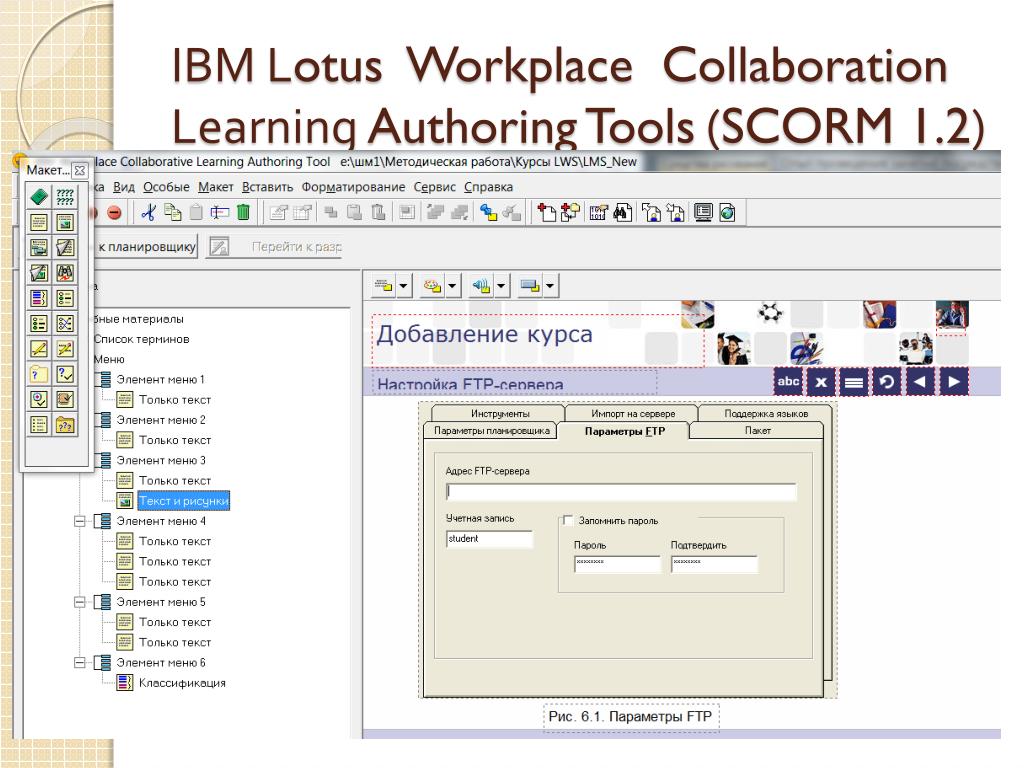Click the greyed Paste clipboard icon
1024x768 pixels.
196,212
